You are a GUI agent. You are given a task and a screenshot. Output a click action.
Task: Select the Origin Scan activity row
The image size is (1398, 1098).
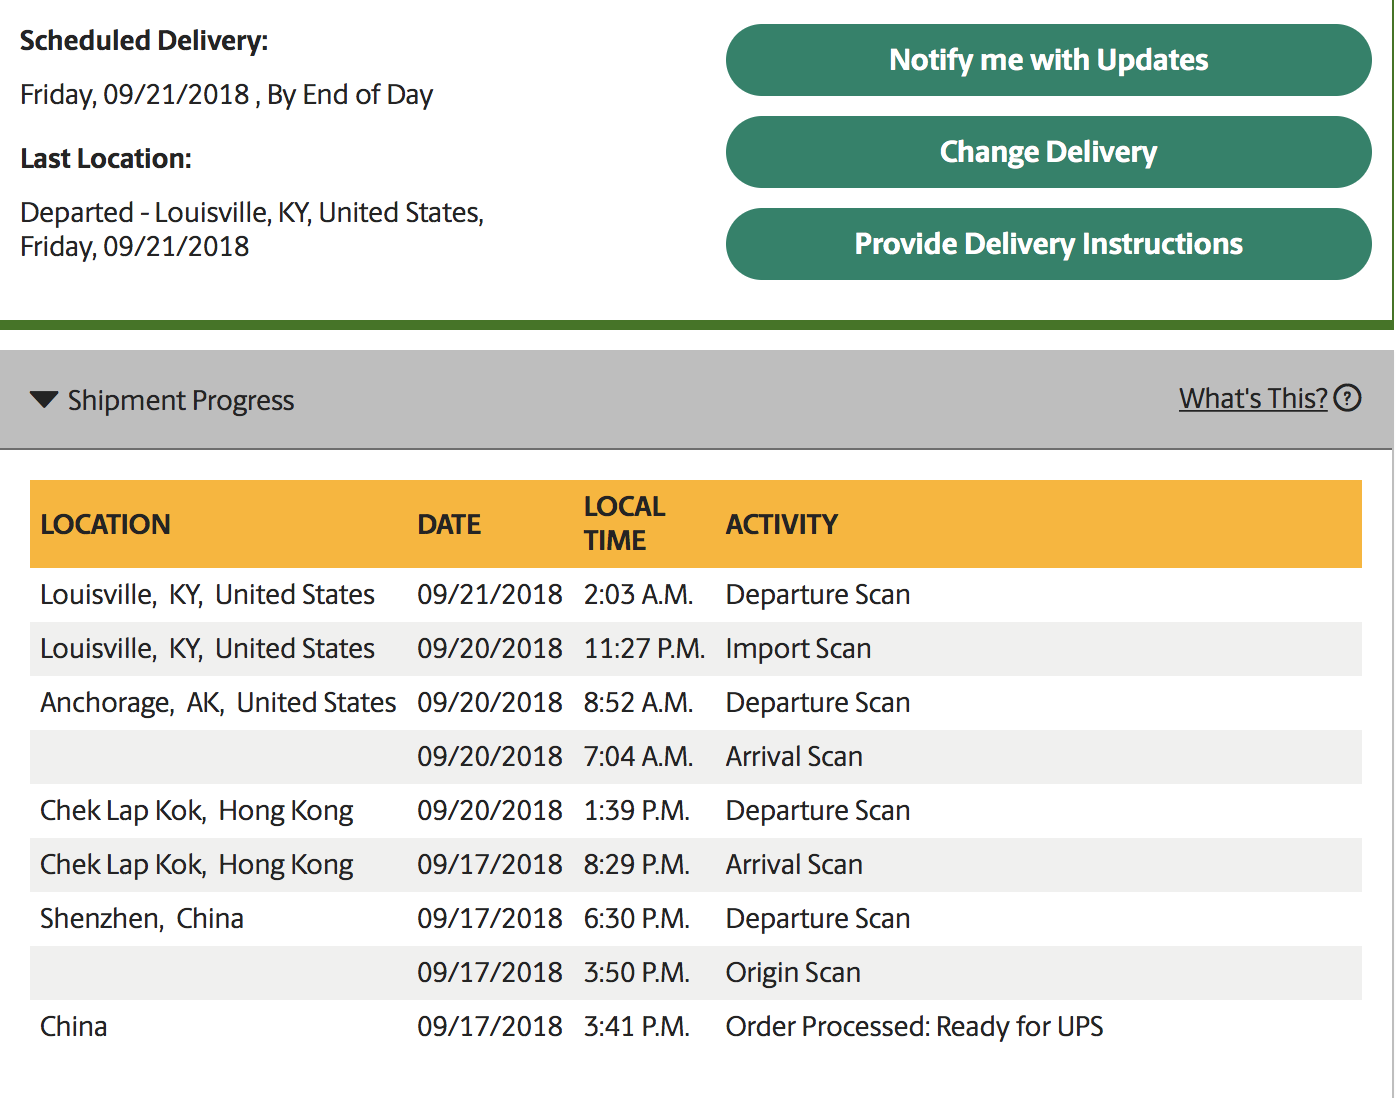(x=696, y=973)
